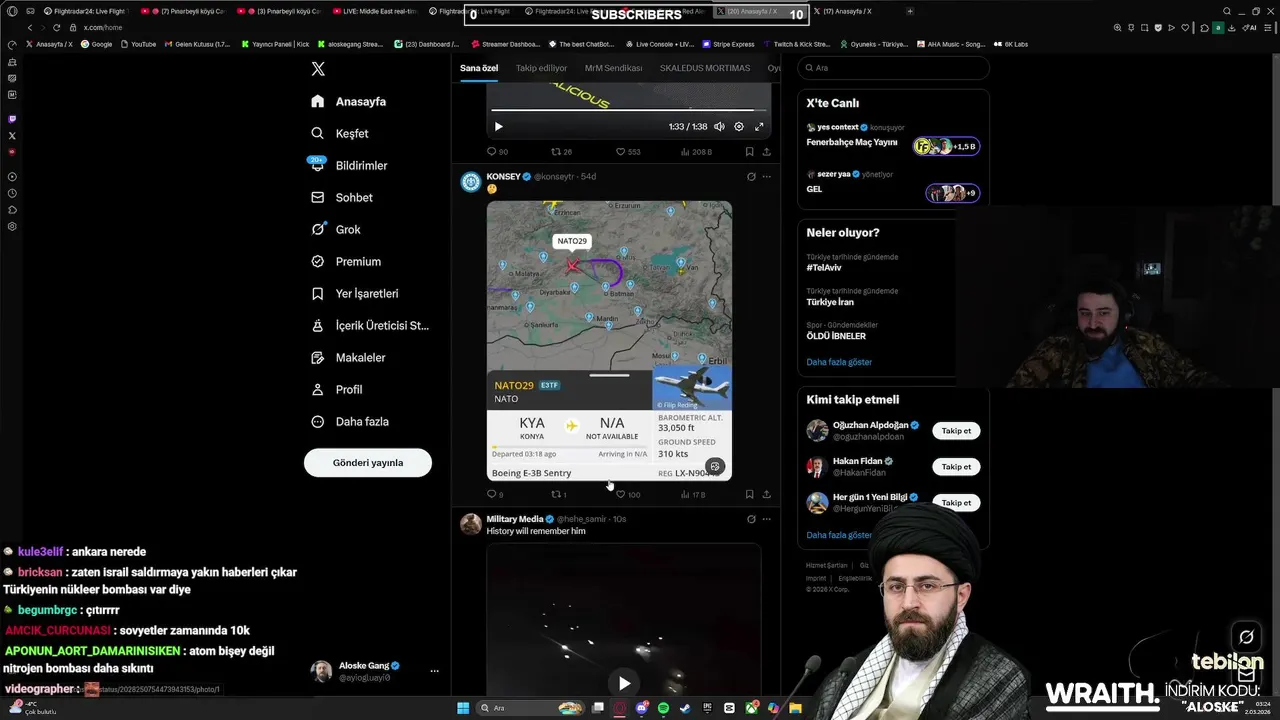Open Grok action on KONSEY post
The image size is (1280, 720).
click(x=751, y=177)
